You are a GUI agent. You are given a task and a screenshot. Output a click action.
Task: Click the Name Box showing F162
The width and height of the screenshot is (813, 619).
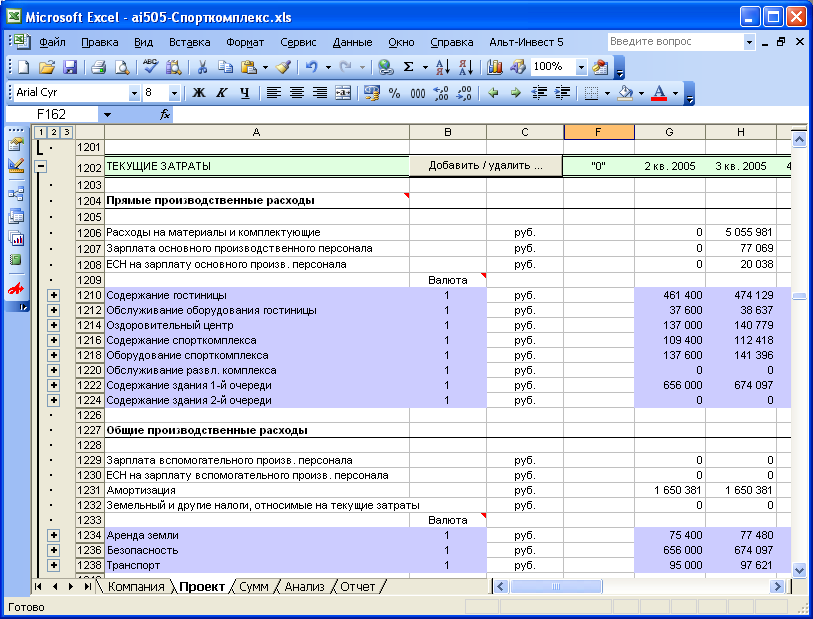click(52, 114)
